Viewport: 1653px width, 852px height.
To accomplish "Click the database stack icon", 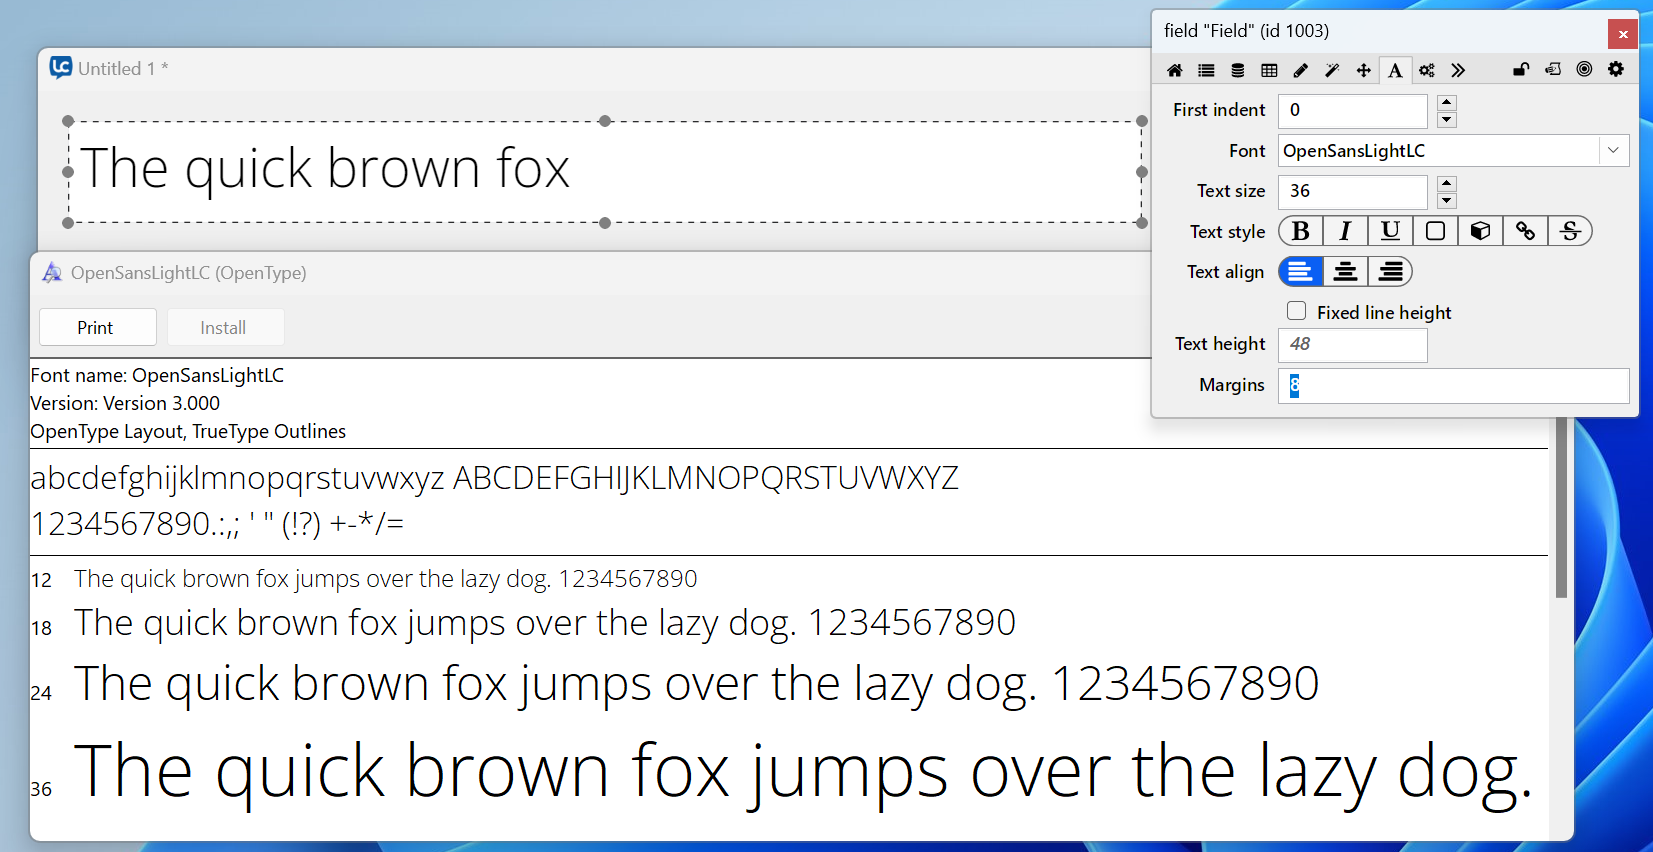I will coord(1238,70).
